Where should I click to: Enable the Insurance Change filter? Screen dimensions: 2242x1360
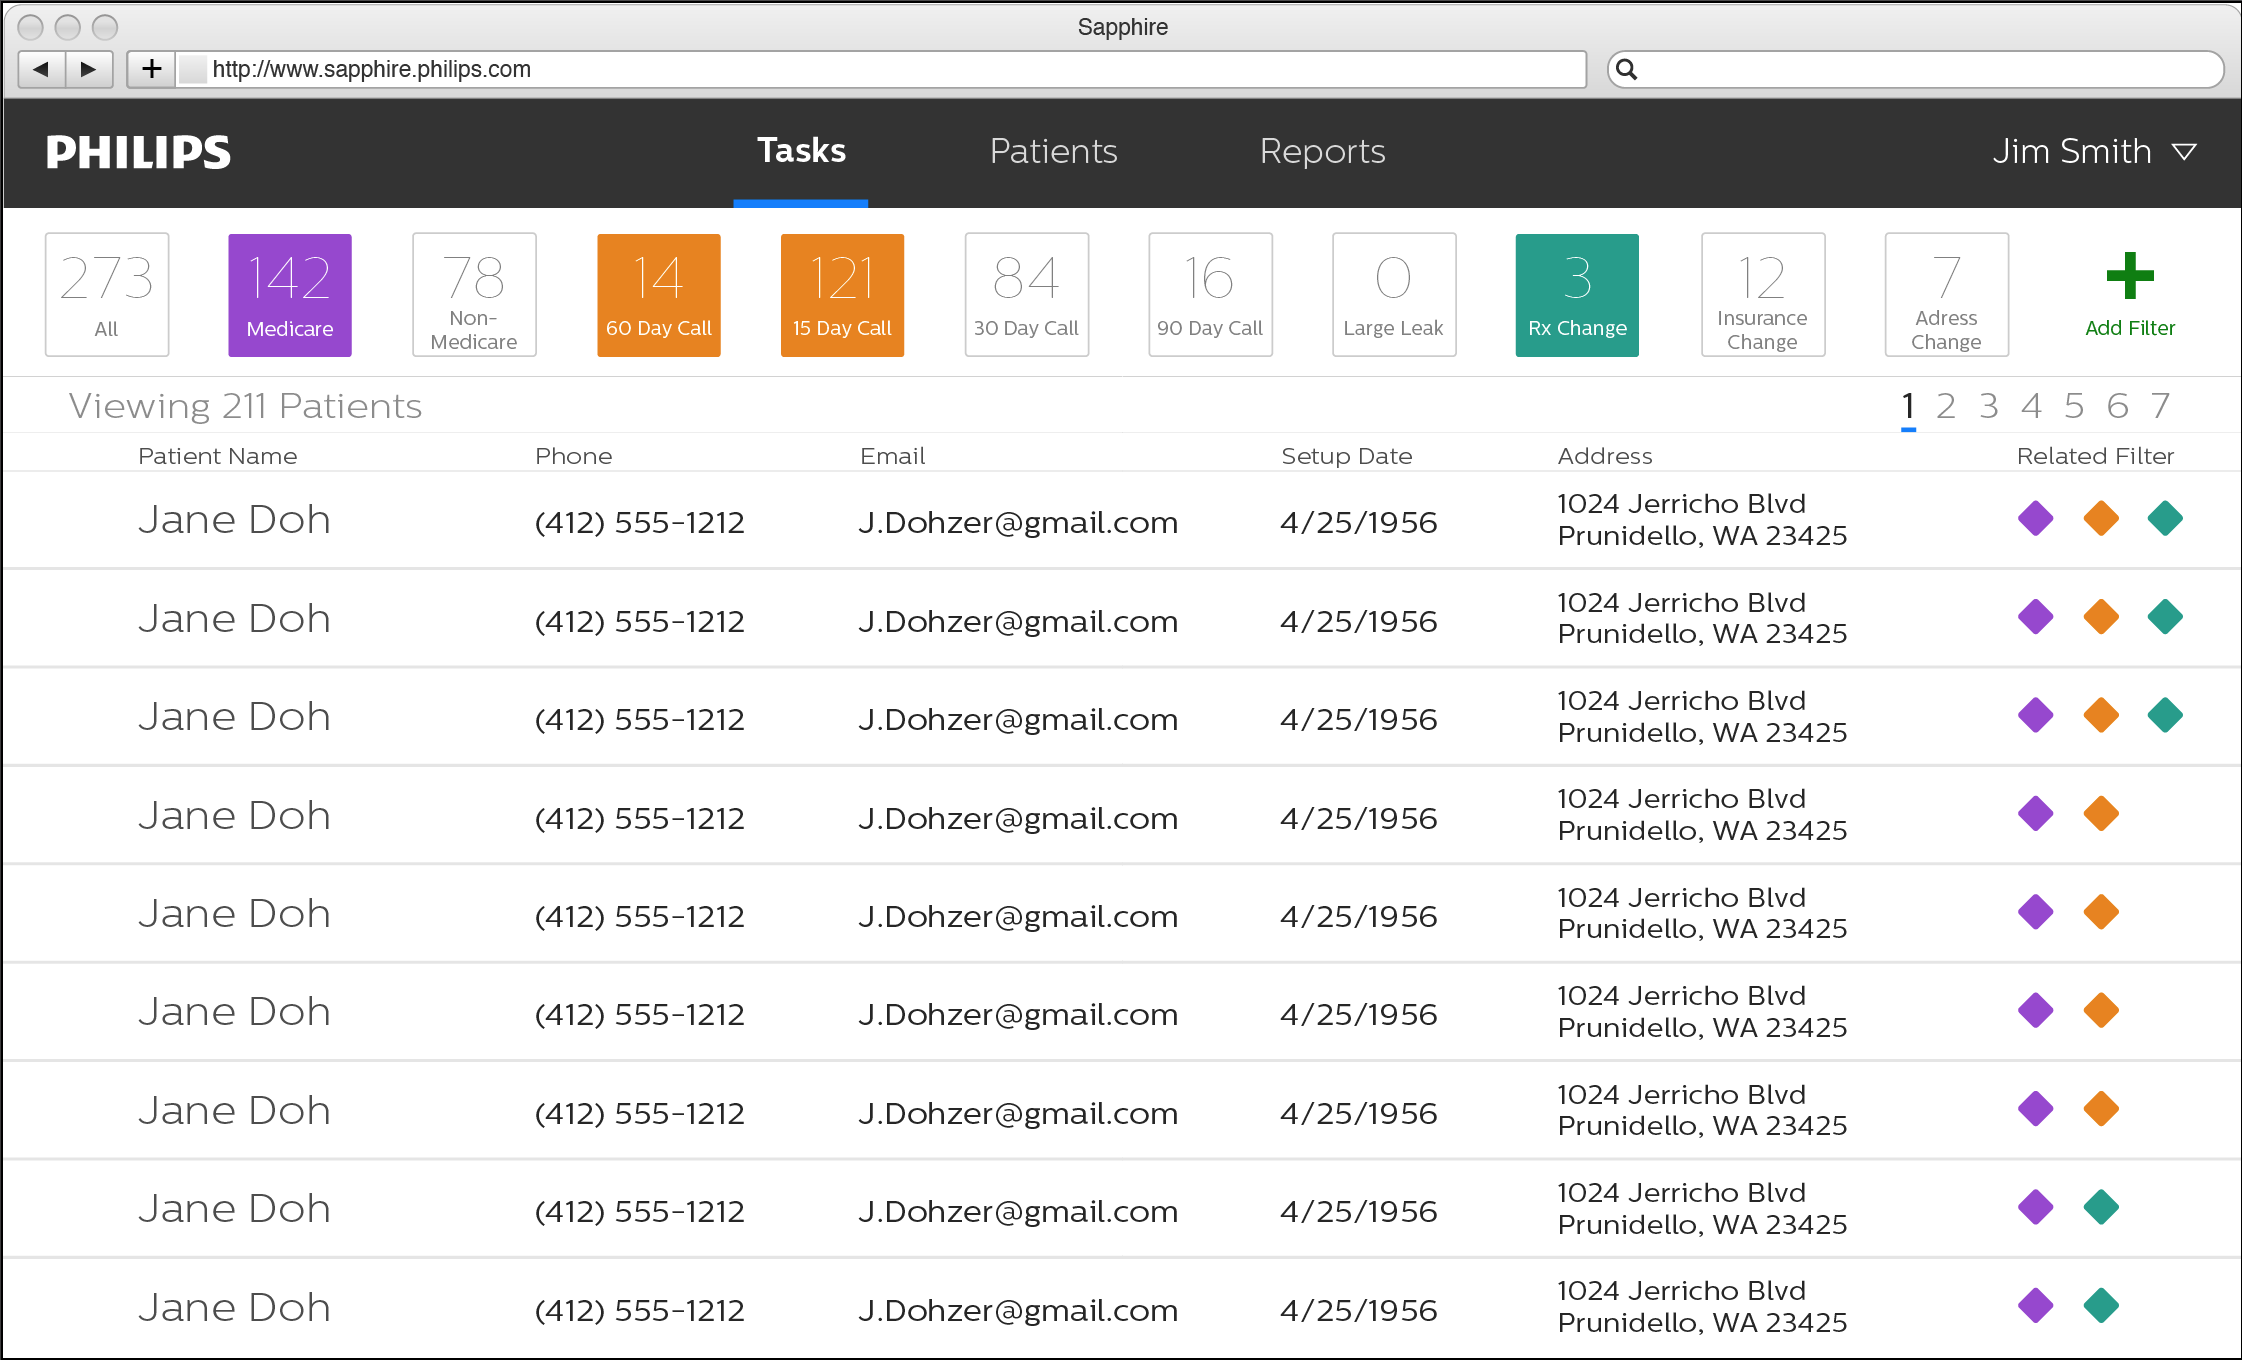pos(1762,294)
